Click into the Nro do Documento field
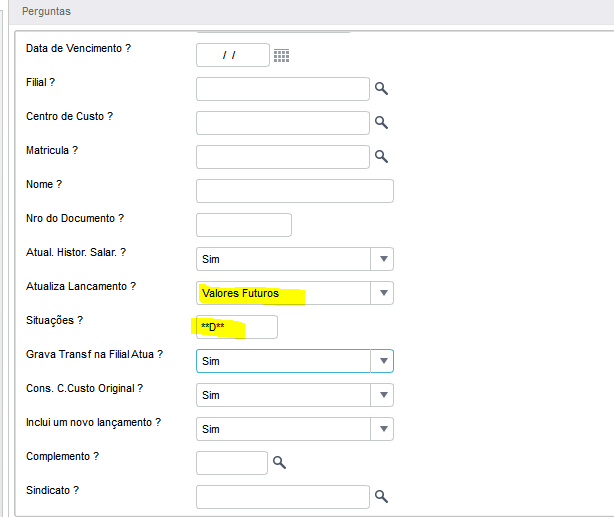The image size is (614, 517). [x=244, y=225]
